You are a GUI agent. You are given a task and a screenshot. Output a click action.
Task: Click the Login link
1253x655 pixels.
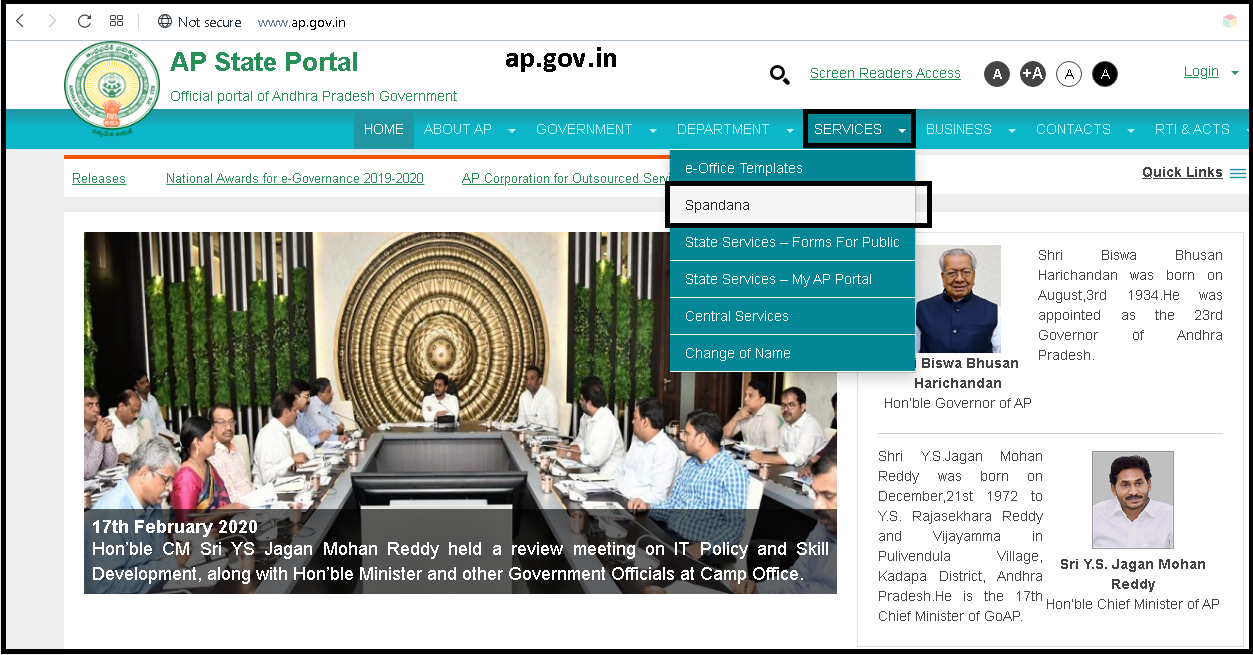[1201, 71]
